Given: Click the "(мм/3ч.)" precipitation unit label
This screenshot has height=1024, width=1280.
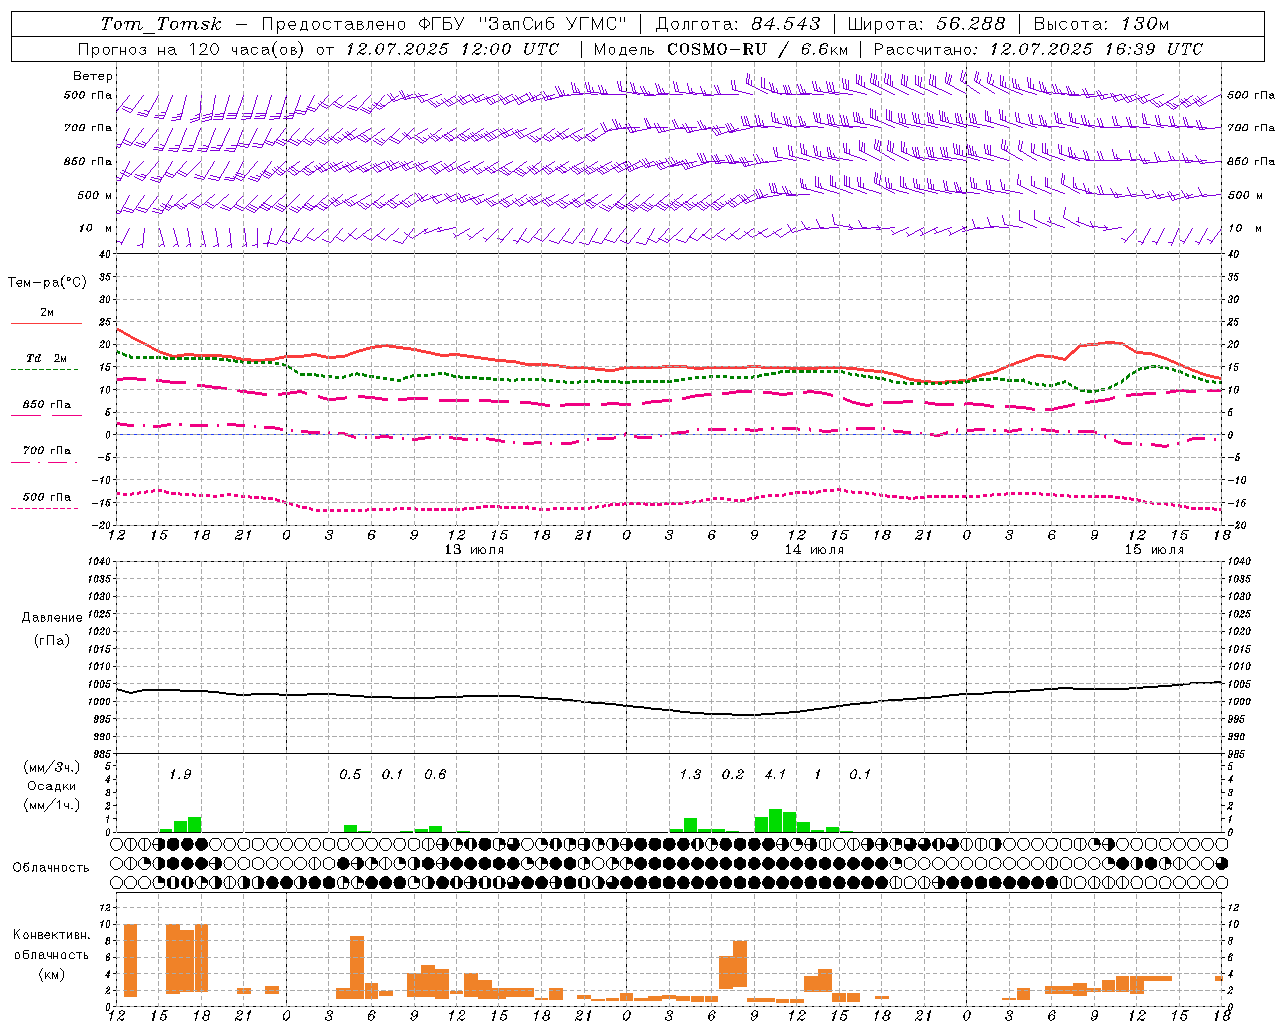Looking at the screenshot, I should (x=52, y=767).
